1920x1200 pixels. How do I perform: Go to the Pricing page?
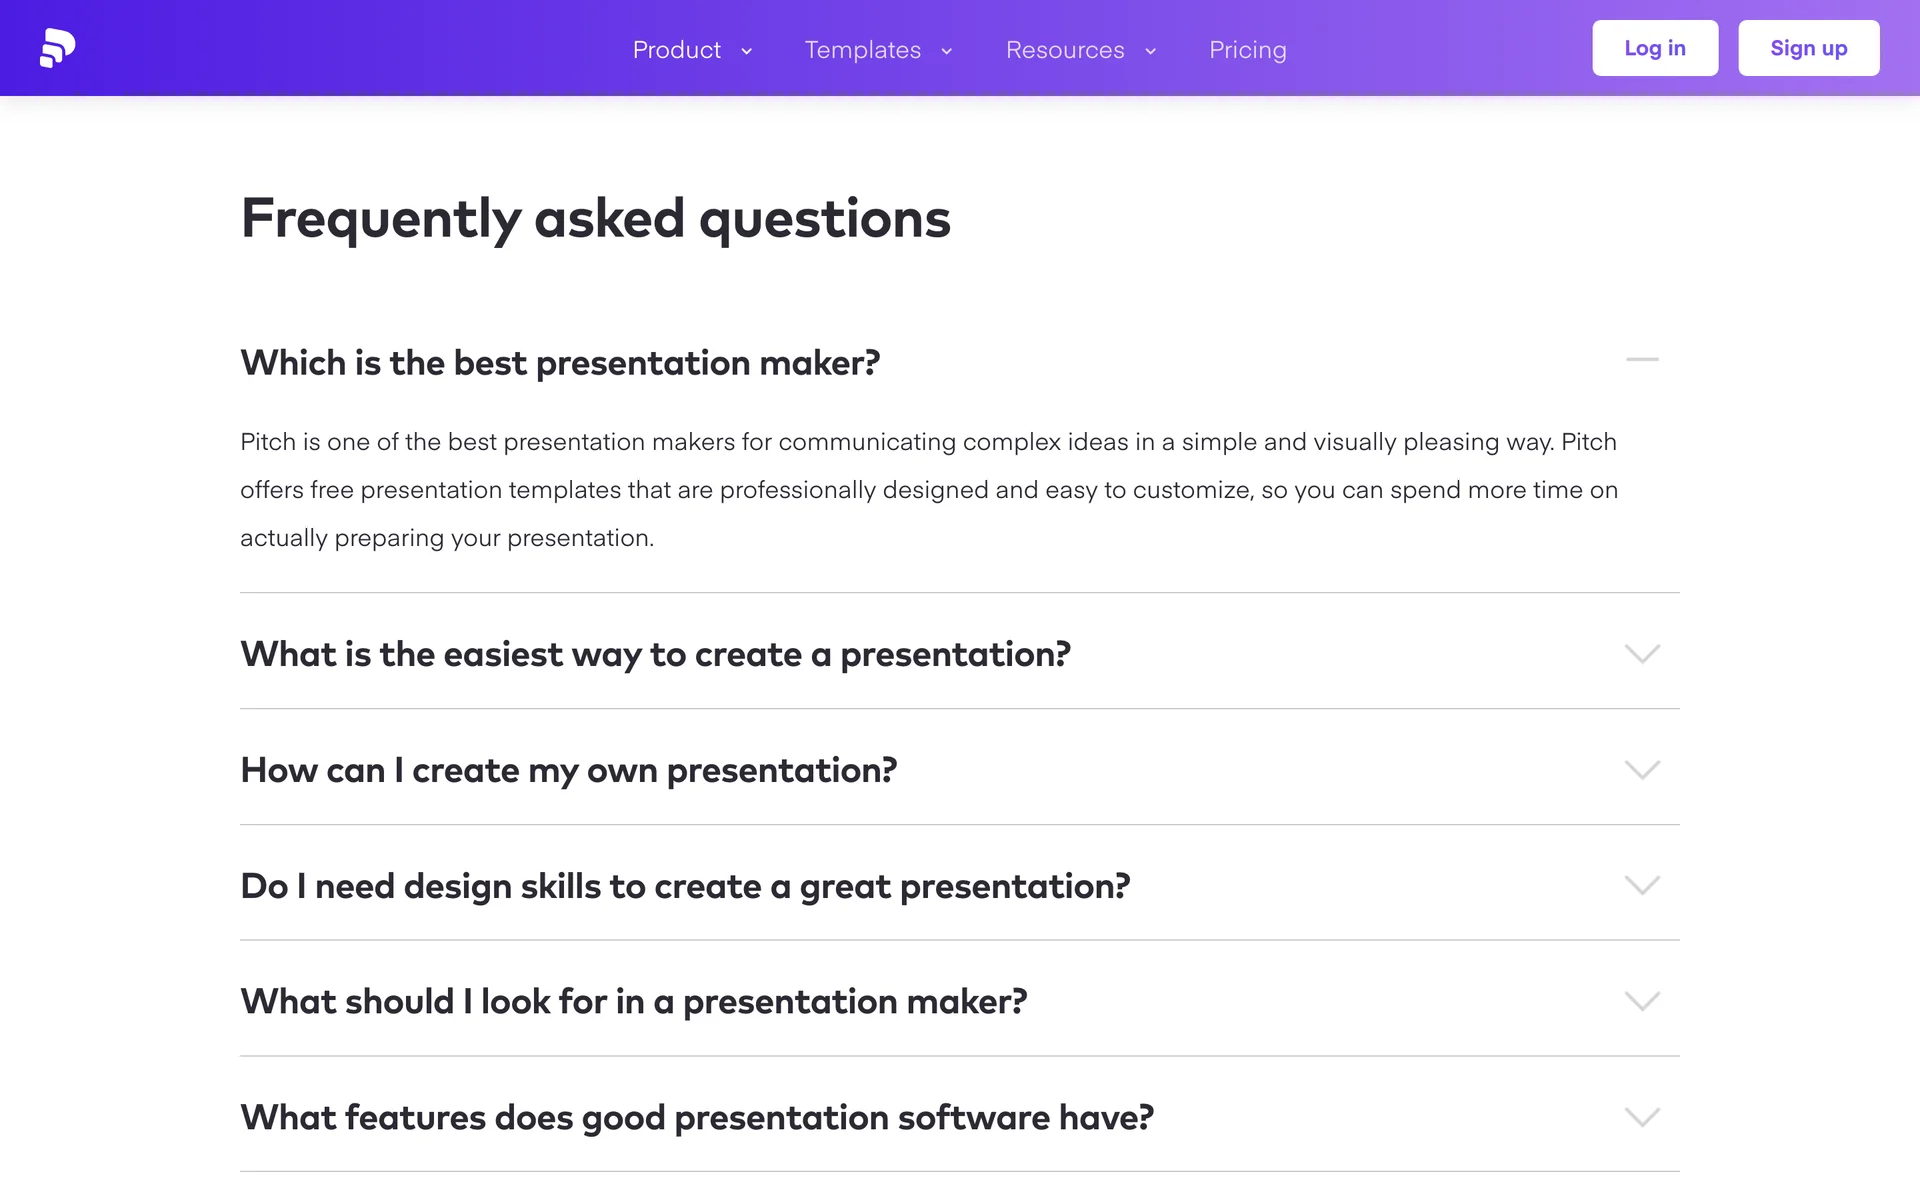point(1247,50)
